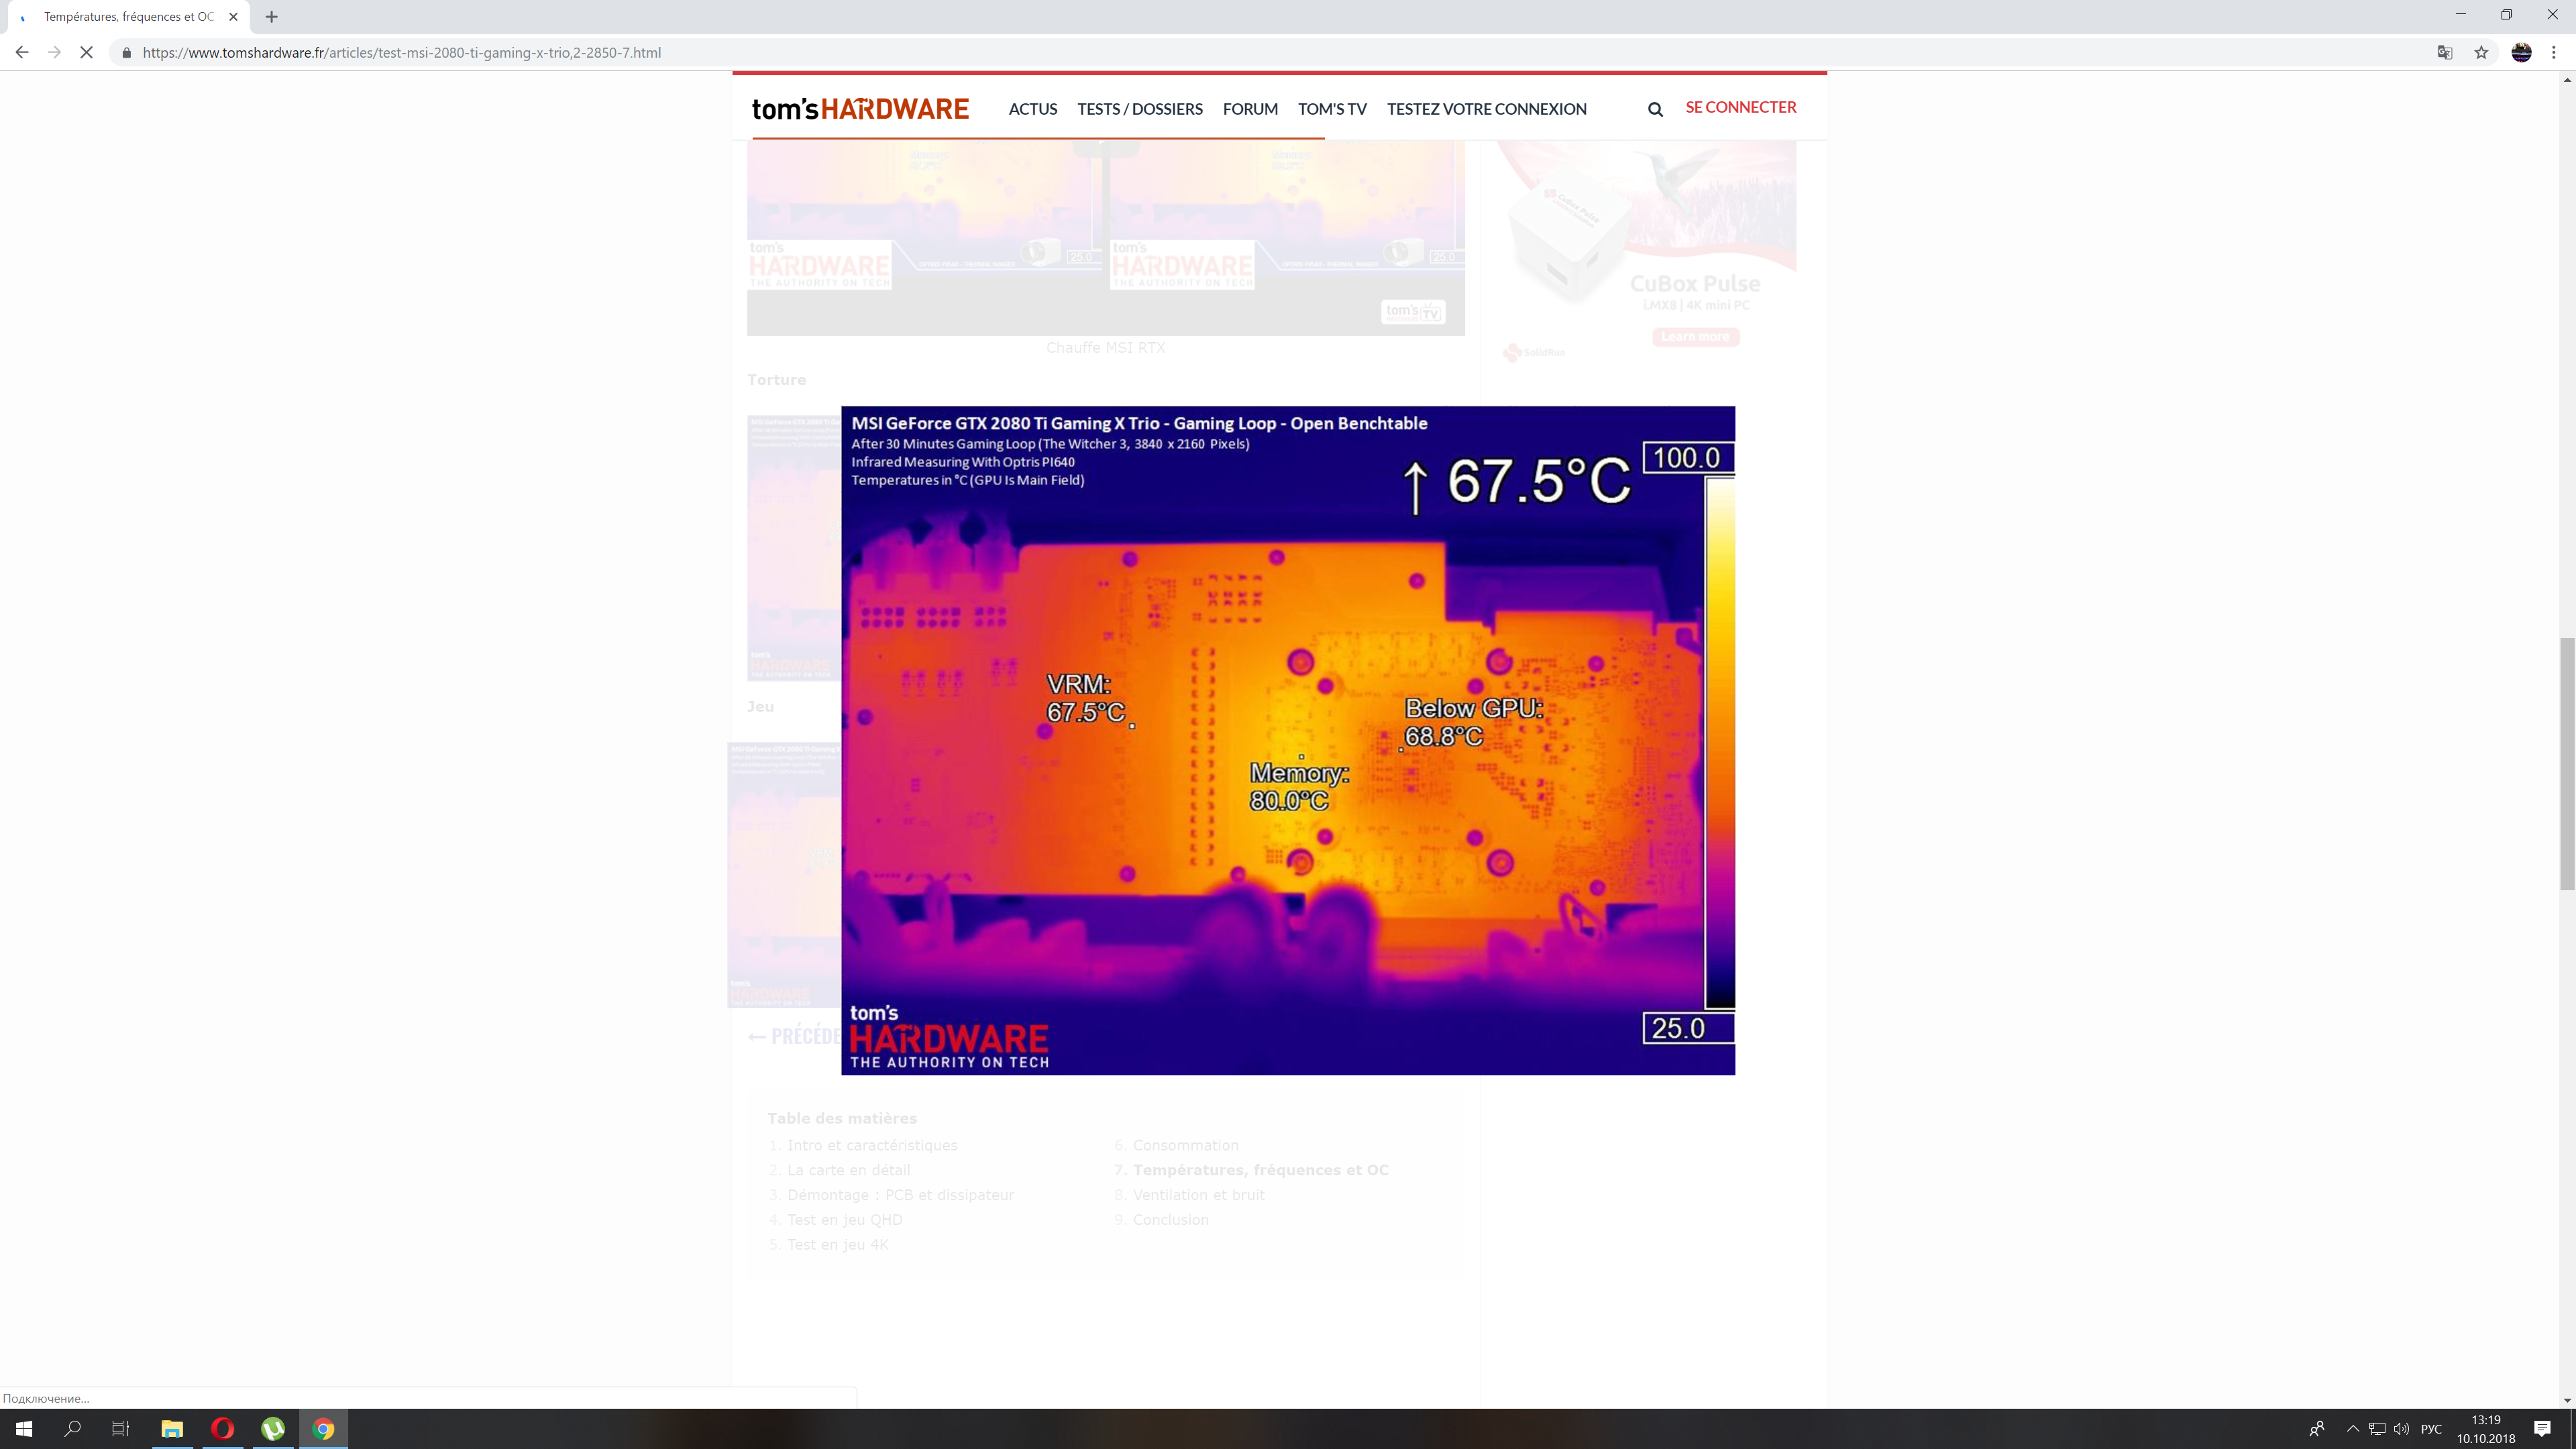Open File Explorer from the taskbar
The width and height of the screenshot is (2576, 1449).
tap(172, 1428)
